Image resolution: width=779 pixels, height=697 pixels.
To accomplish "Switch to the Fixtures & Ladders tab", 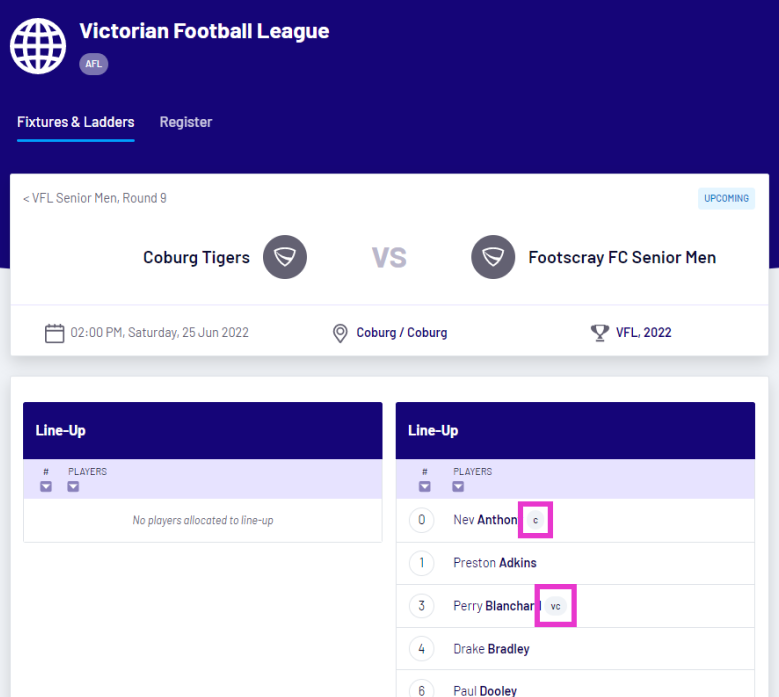I will pyautogui.click(x=75, y=122).
